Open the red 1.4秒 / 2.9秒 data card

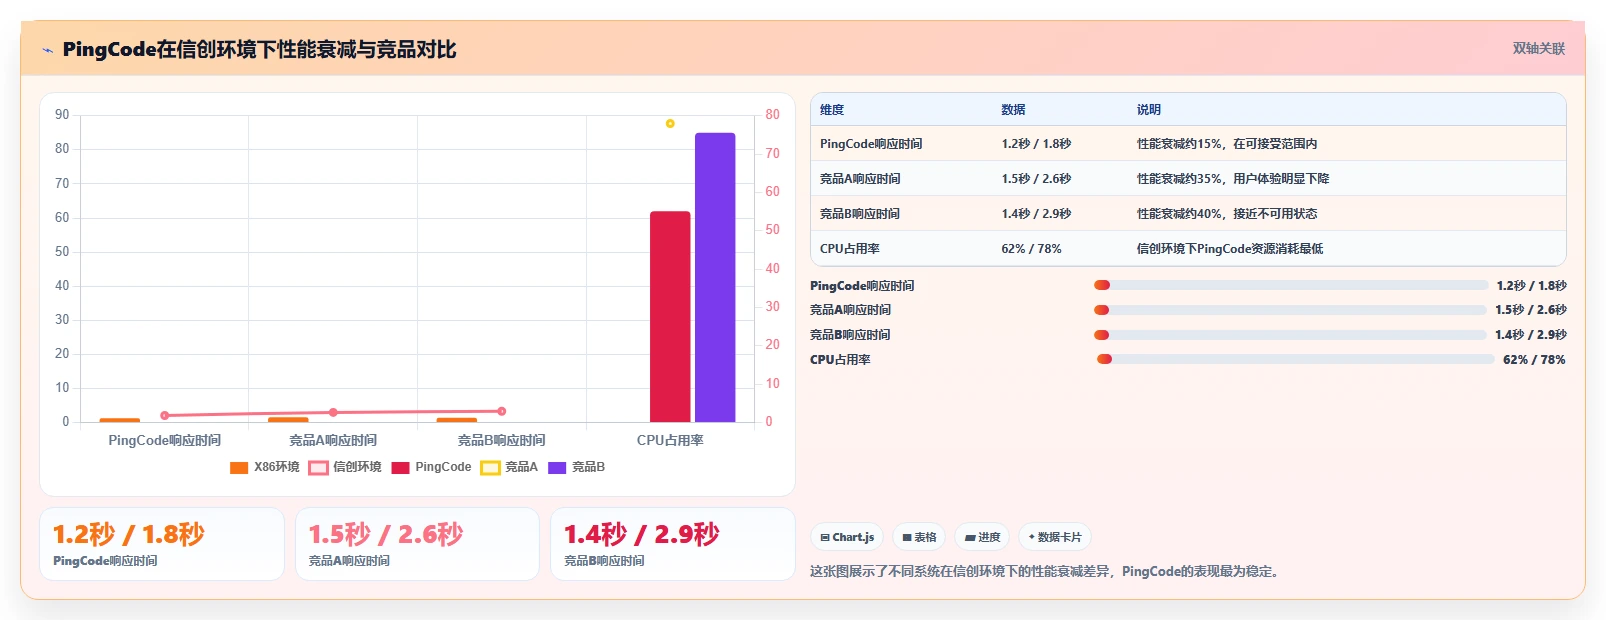[673, 544]
